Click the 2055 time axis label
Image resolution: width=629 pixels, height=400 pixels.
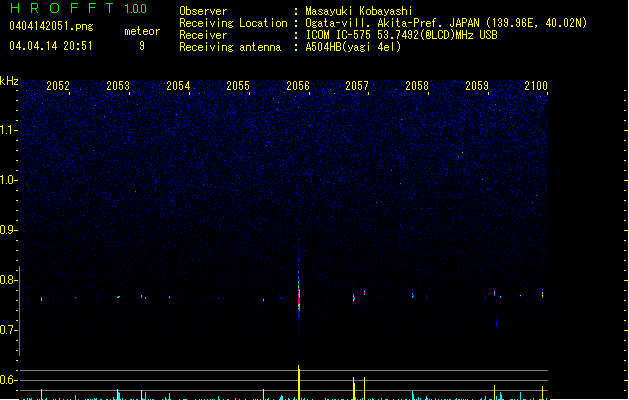[x=238, y=86]
